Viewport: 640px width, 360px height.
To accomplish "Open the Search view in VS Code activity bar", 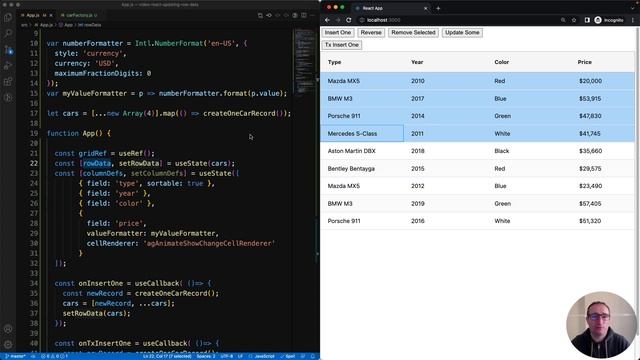I will click(8, 33).
